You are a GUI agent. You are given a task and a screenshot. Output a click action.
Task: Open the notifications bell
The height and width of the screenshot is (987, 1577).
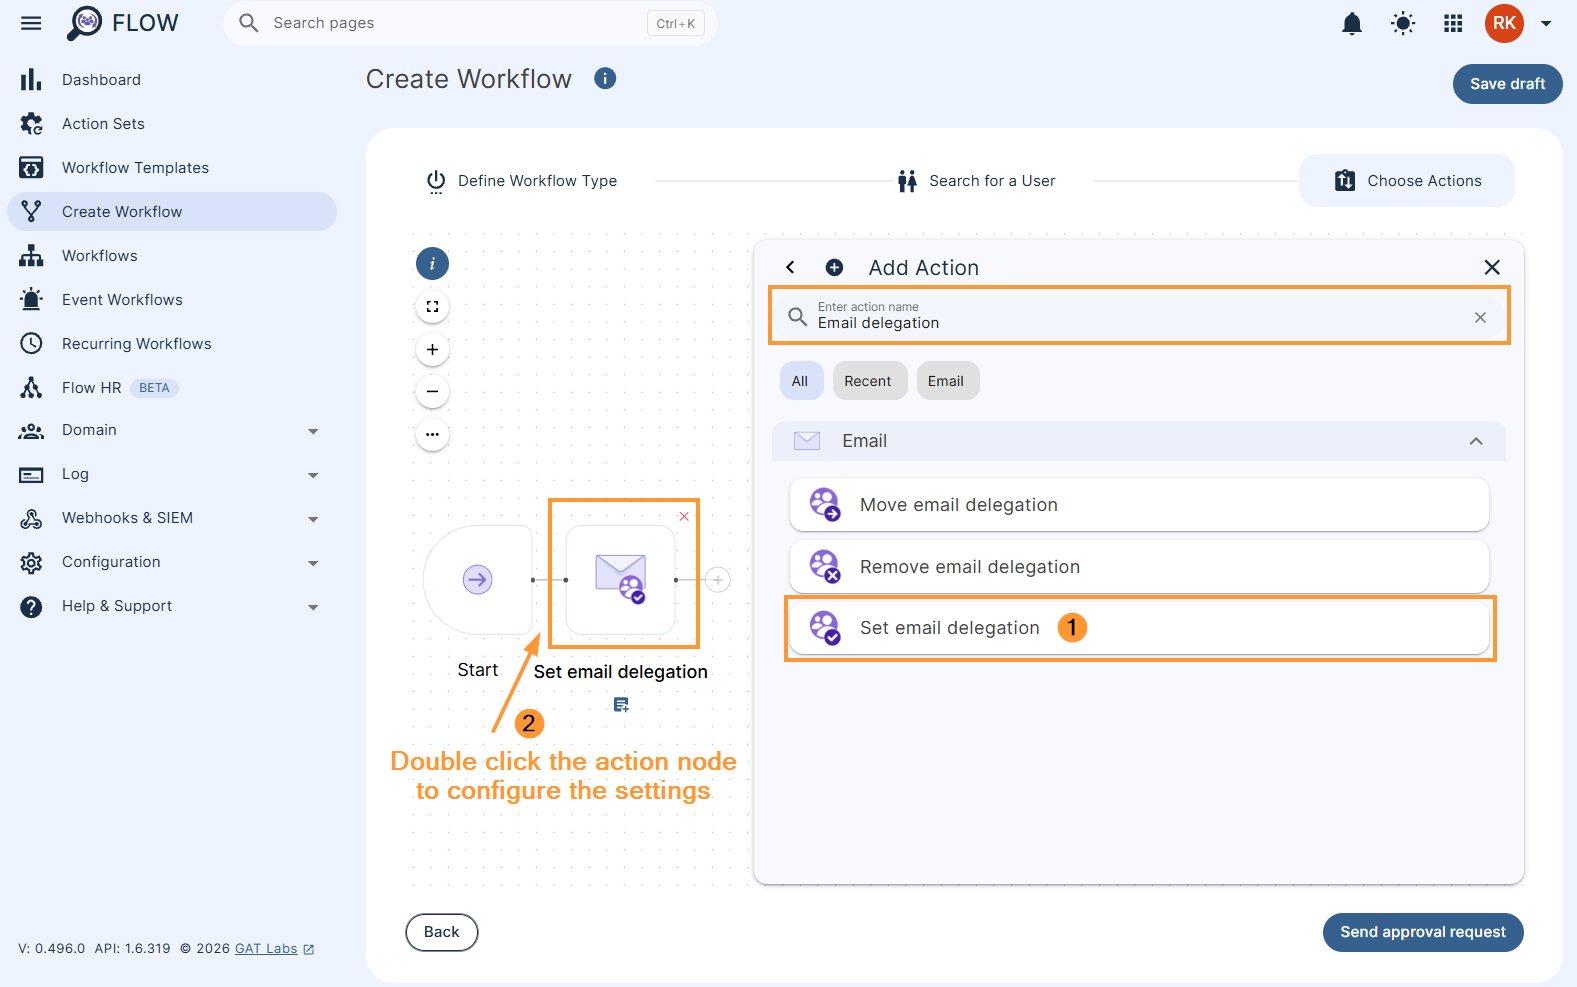1352,23
